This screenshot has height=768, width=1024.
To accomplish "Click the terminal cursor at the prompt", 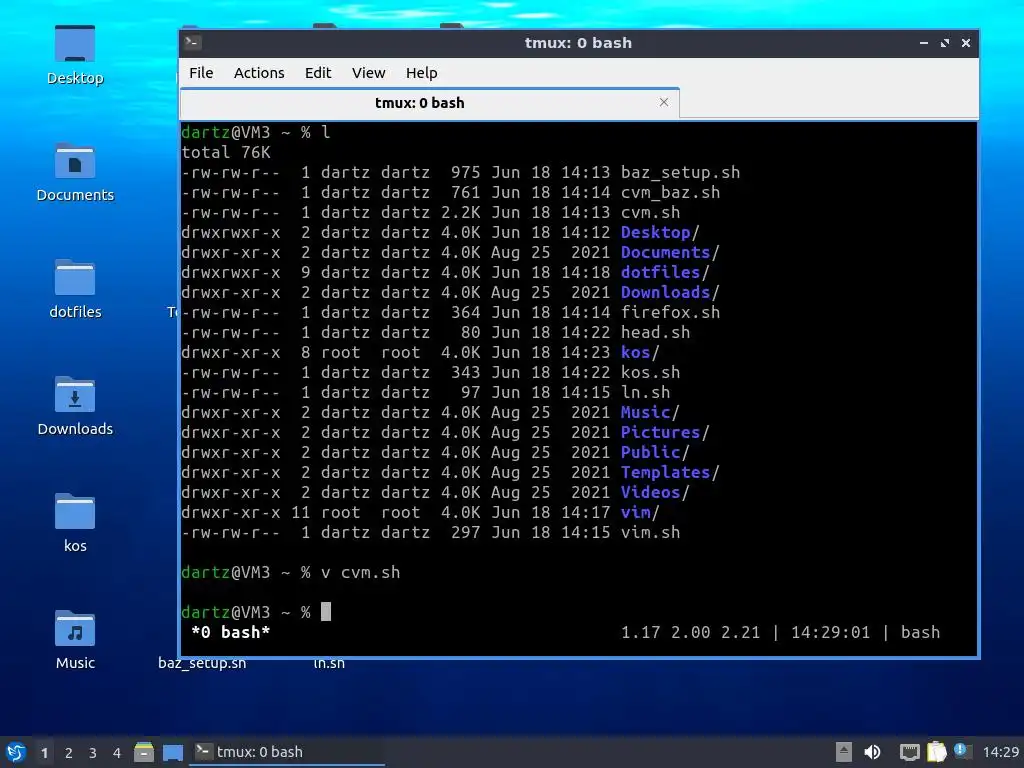I will (326, 612).
